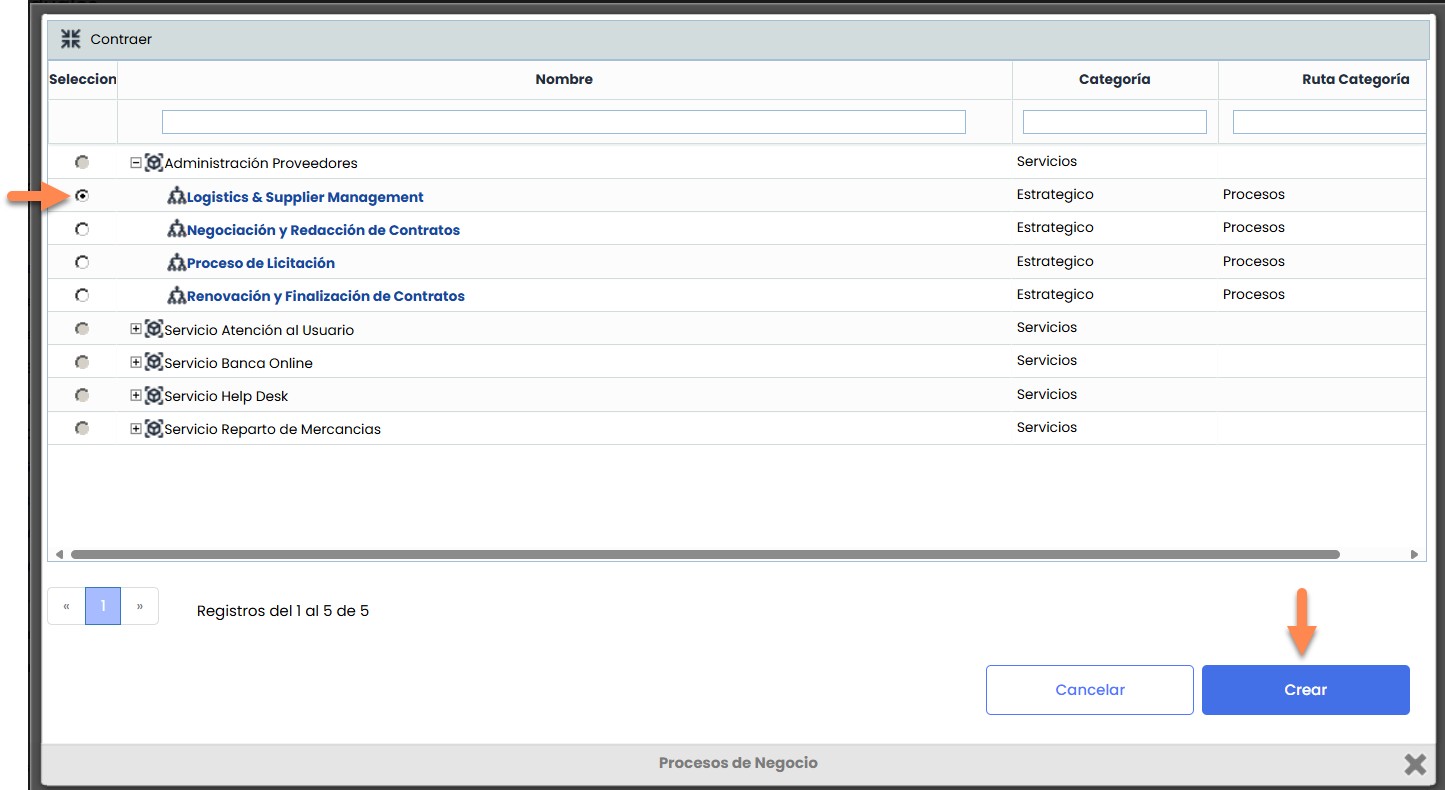Image resolution: width=1445 pixels, height=790 pixels.
Task: Expand the Servicio Atención al Usuario node
Action: [x=136, y=330]
